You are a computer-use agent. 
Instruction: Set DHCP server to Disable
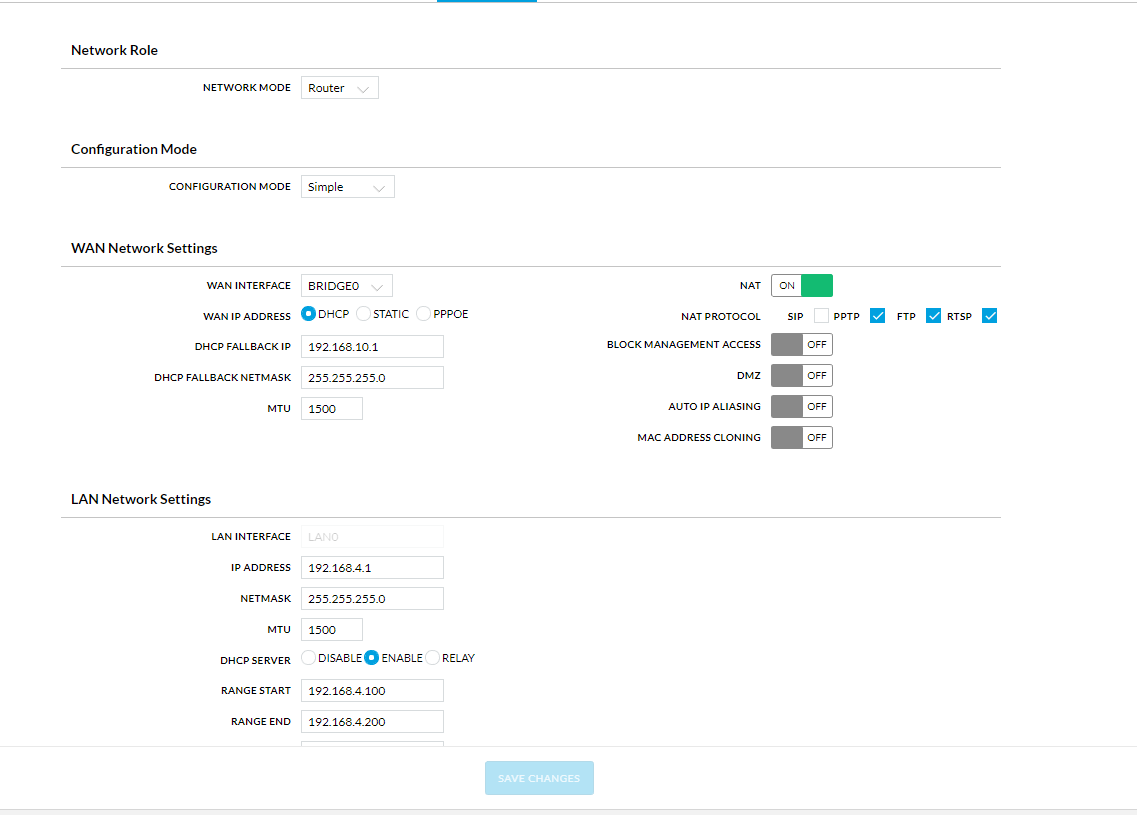pyautogui.click(x=309, y=658)
